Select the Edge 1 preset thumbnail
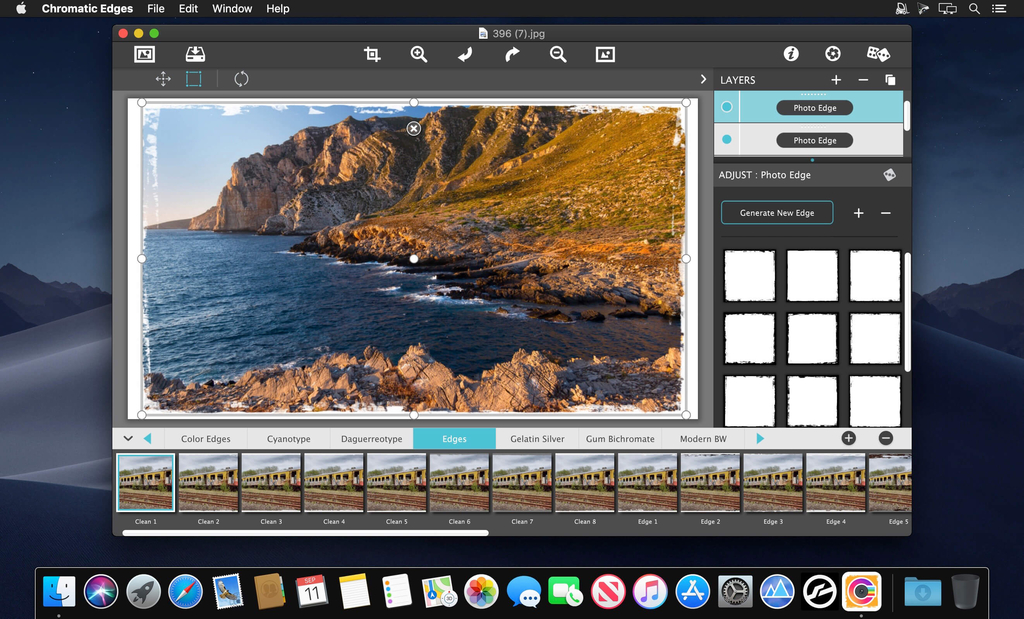Image resolution: width=1024 pixels, height=619 pixels. click(647, 483)
